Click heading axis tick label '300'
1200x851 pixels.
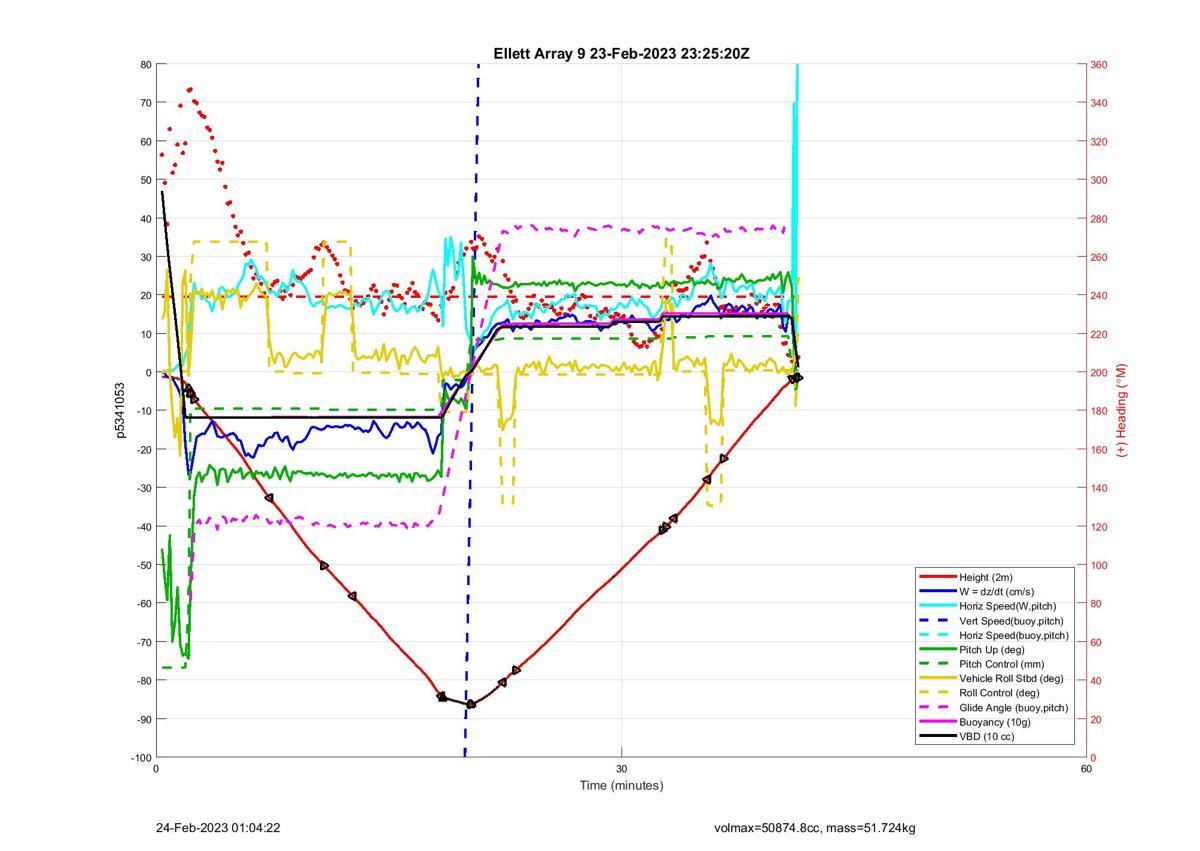pos(1099,180)
